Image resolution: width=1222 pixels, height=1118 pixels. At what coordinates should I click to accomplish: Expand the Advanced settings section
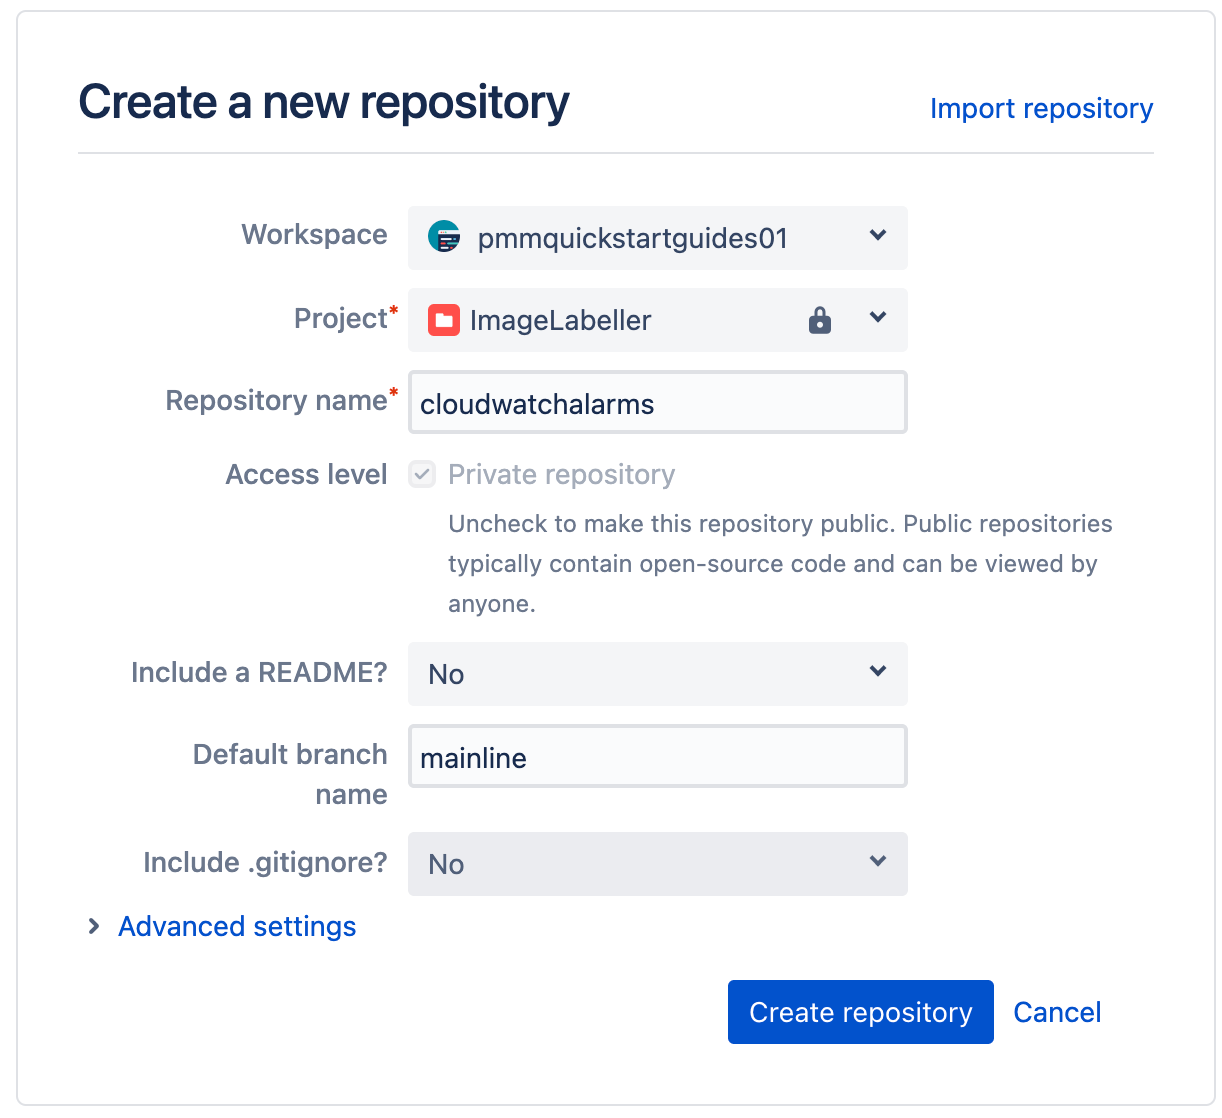coord(236,926)
